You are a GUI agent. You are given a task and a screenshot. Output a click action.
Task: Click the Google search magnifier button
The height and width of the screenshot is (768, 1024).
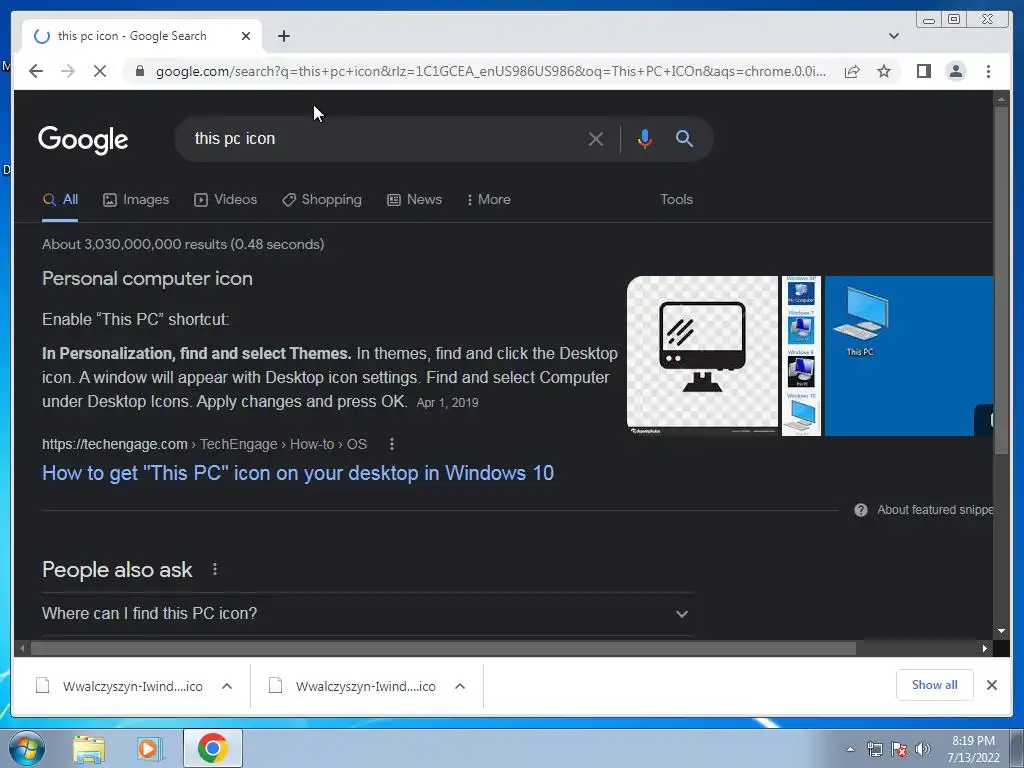pos(684,138)
